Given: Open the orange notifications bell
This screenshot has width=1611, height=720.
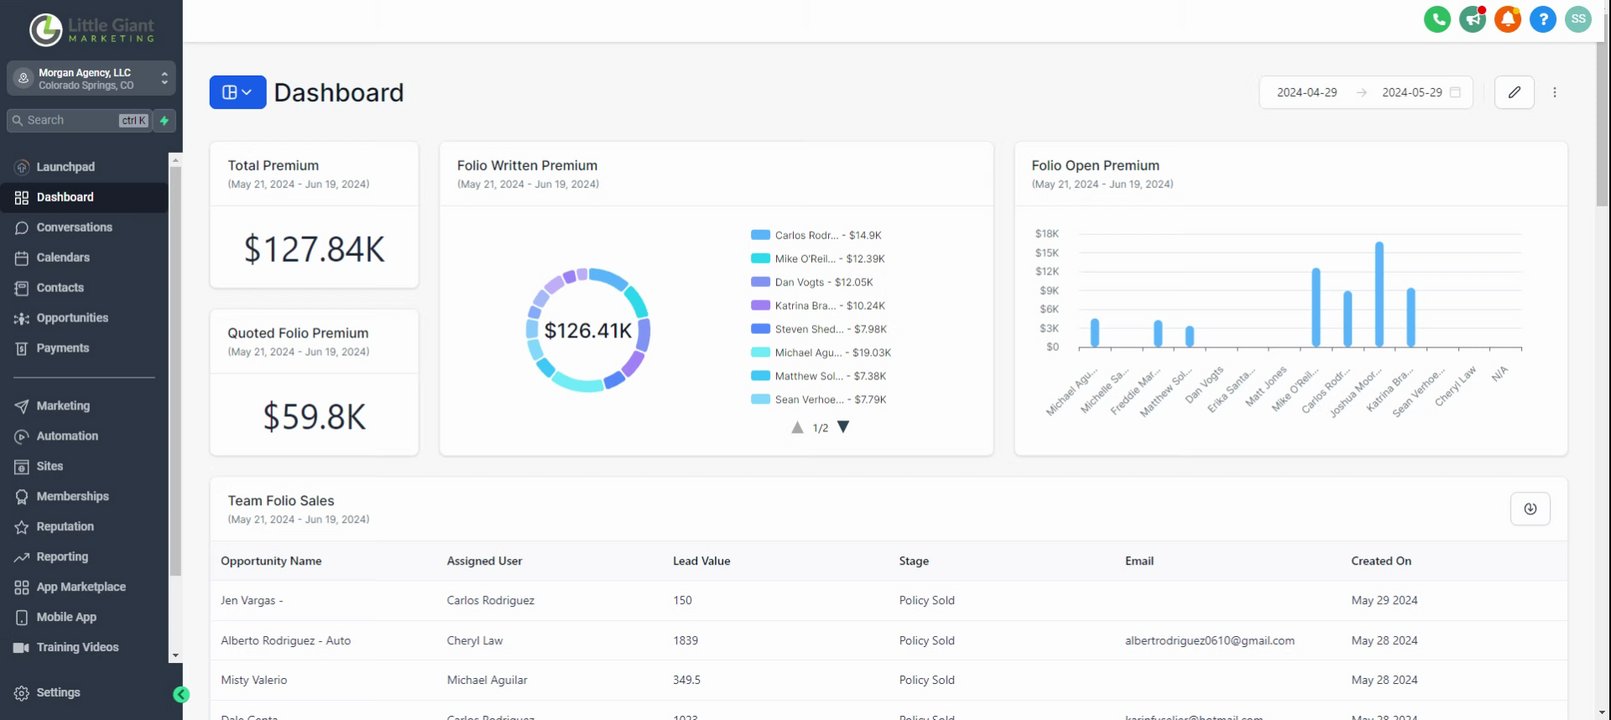Looking at the screenshot, I should (1508, 19).
